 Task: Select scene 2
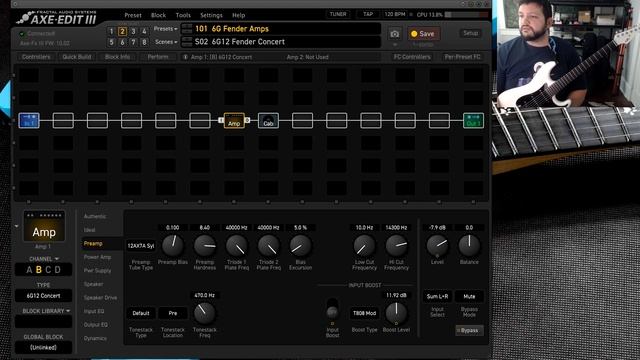pos(122,31)
